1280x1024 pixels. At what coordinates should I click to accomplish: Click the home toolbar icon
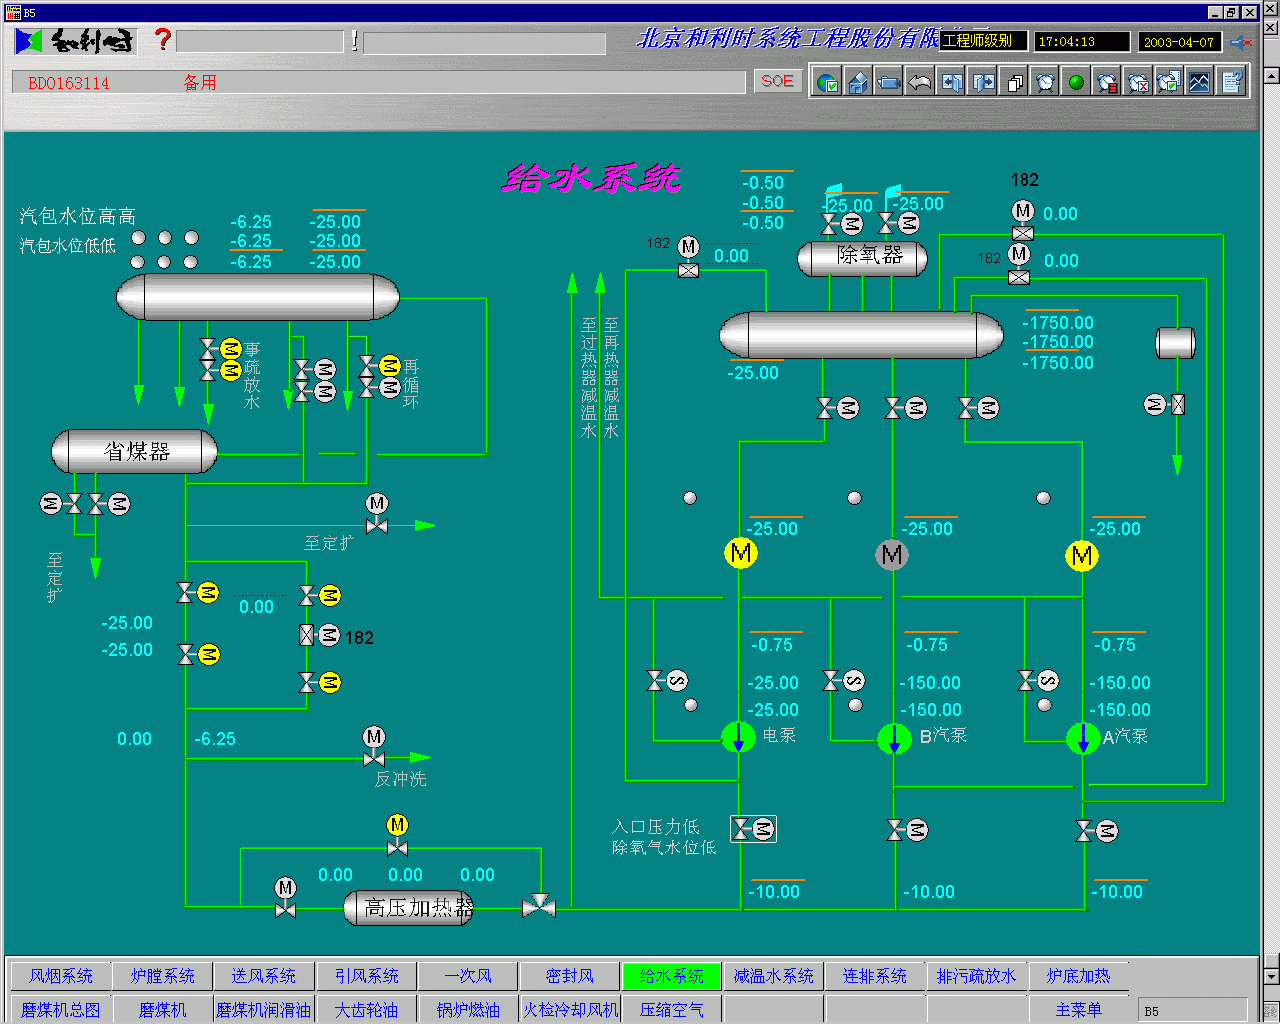[858, 83]
